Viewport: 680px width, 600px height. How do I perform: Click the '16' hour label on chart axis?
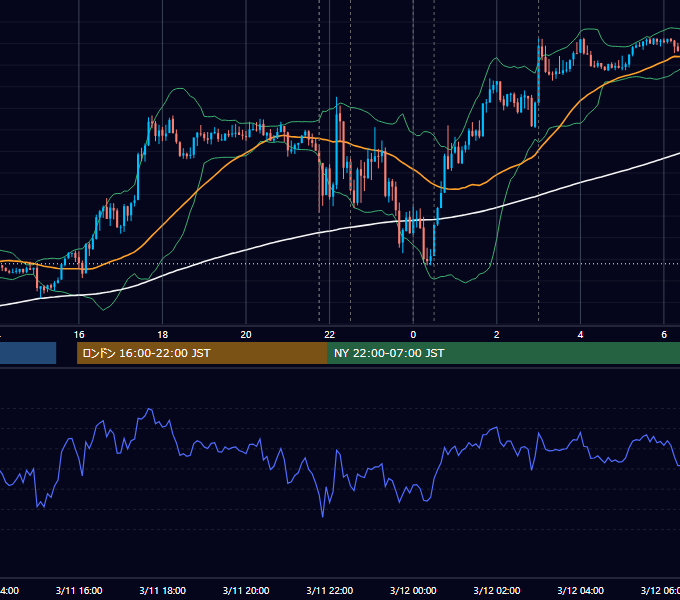coord(79,334)
